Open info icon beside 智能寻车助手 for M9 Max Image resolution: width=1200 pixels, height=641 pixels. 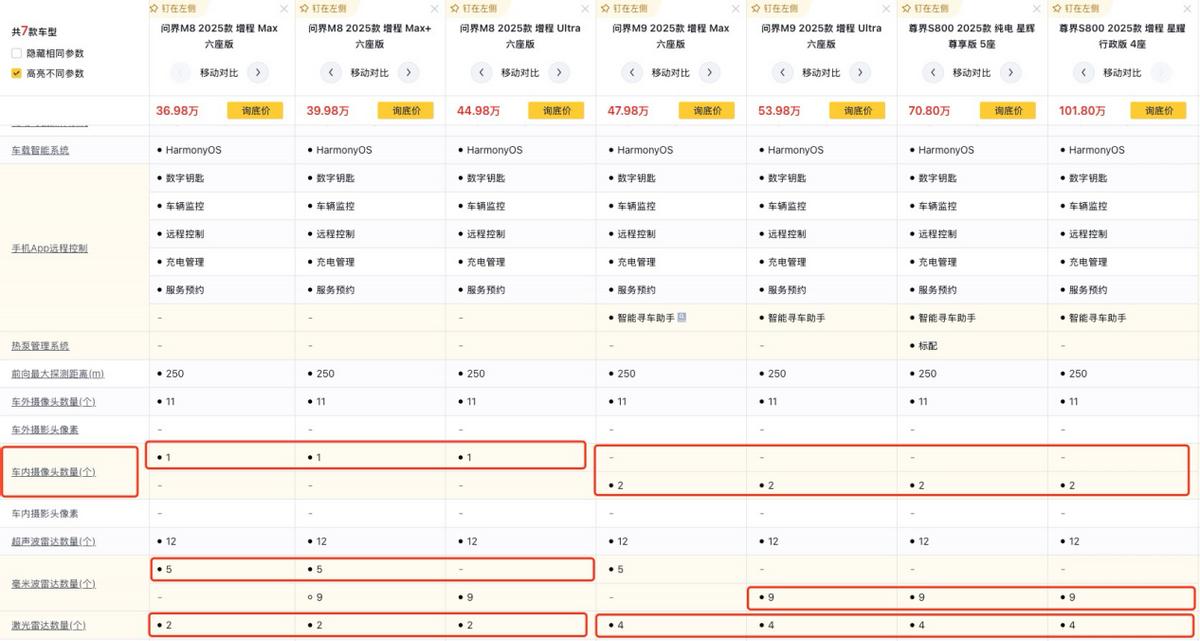(x=681, y=318)
